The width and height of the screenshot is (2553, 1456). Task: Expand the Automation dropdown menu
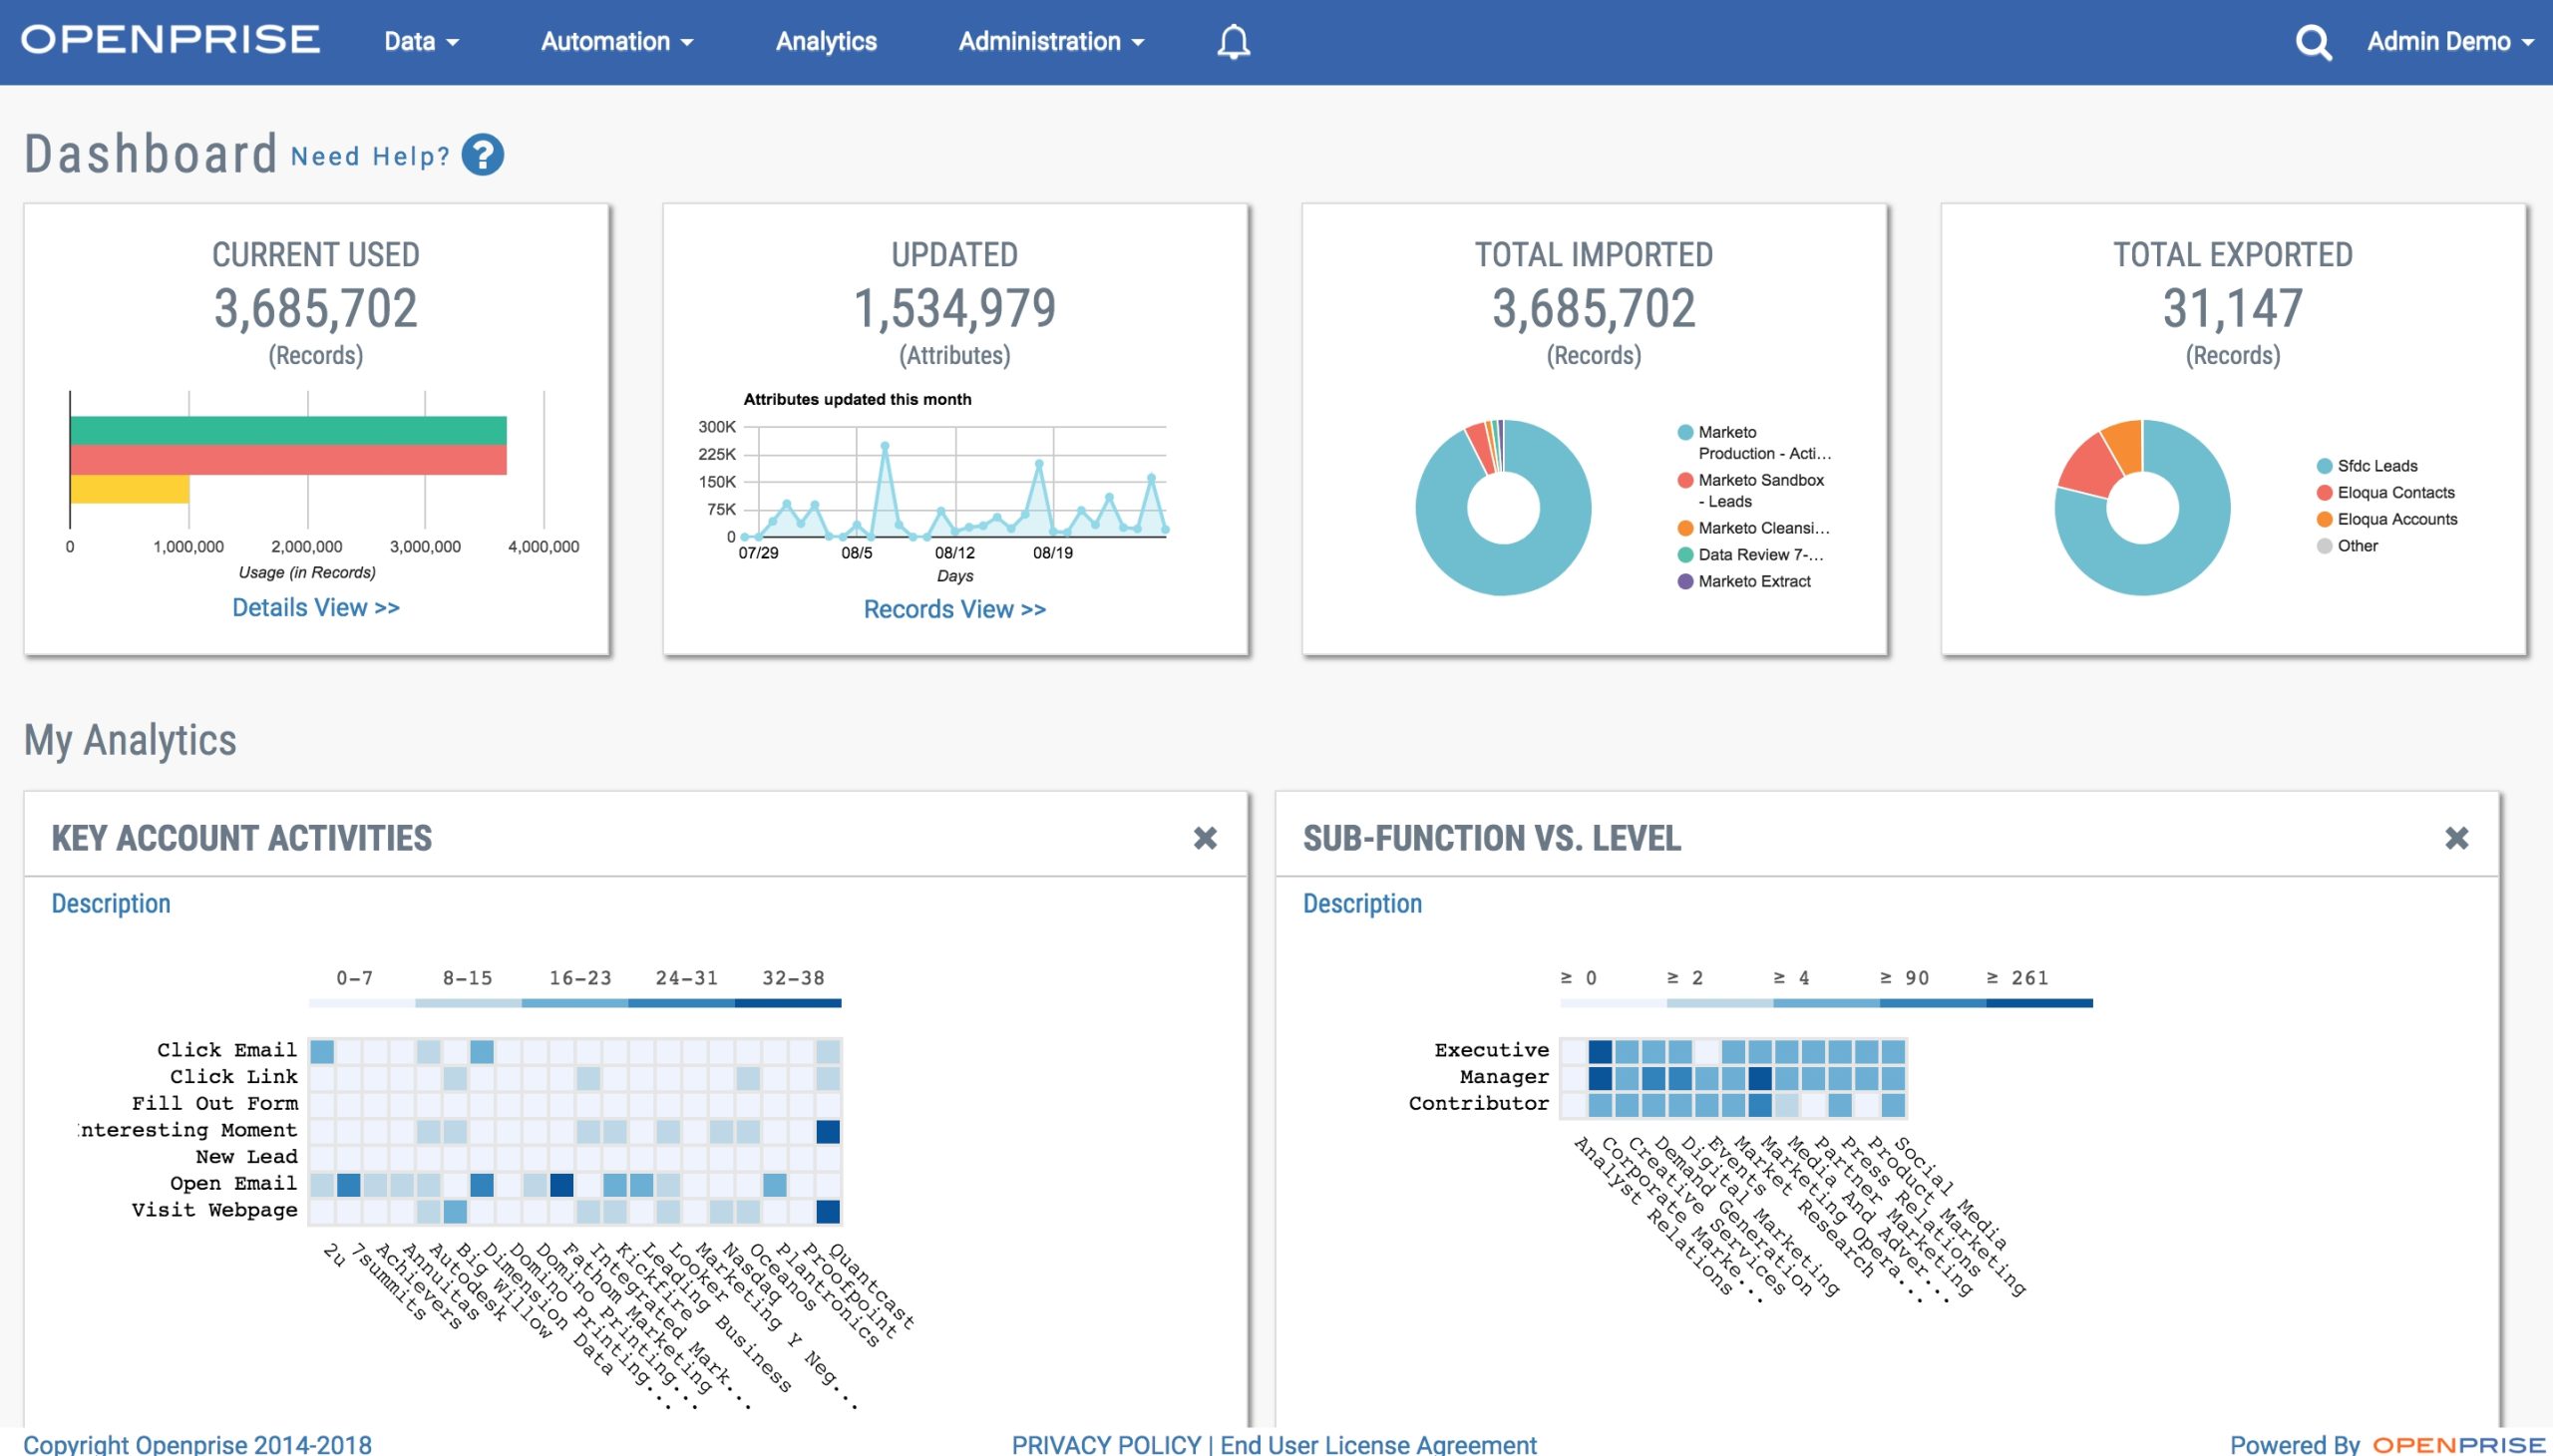617,40
